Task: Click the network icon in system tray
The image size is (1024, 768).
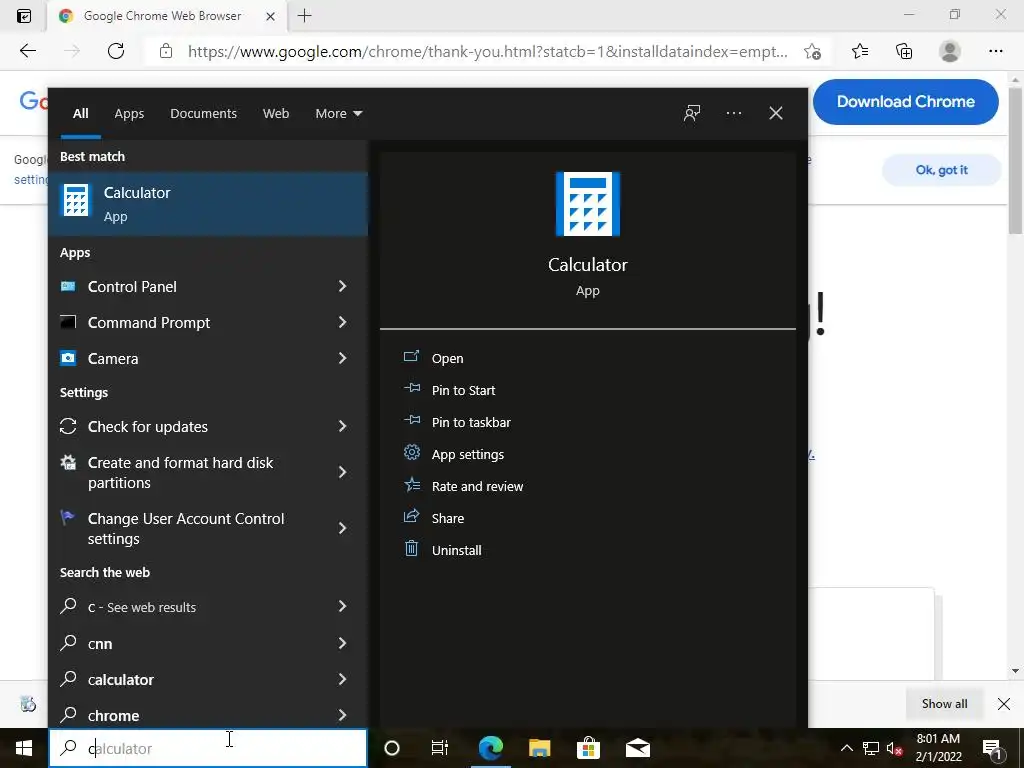Action: 871,748
